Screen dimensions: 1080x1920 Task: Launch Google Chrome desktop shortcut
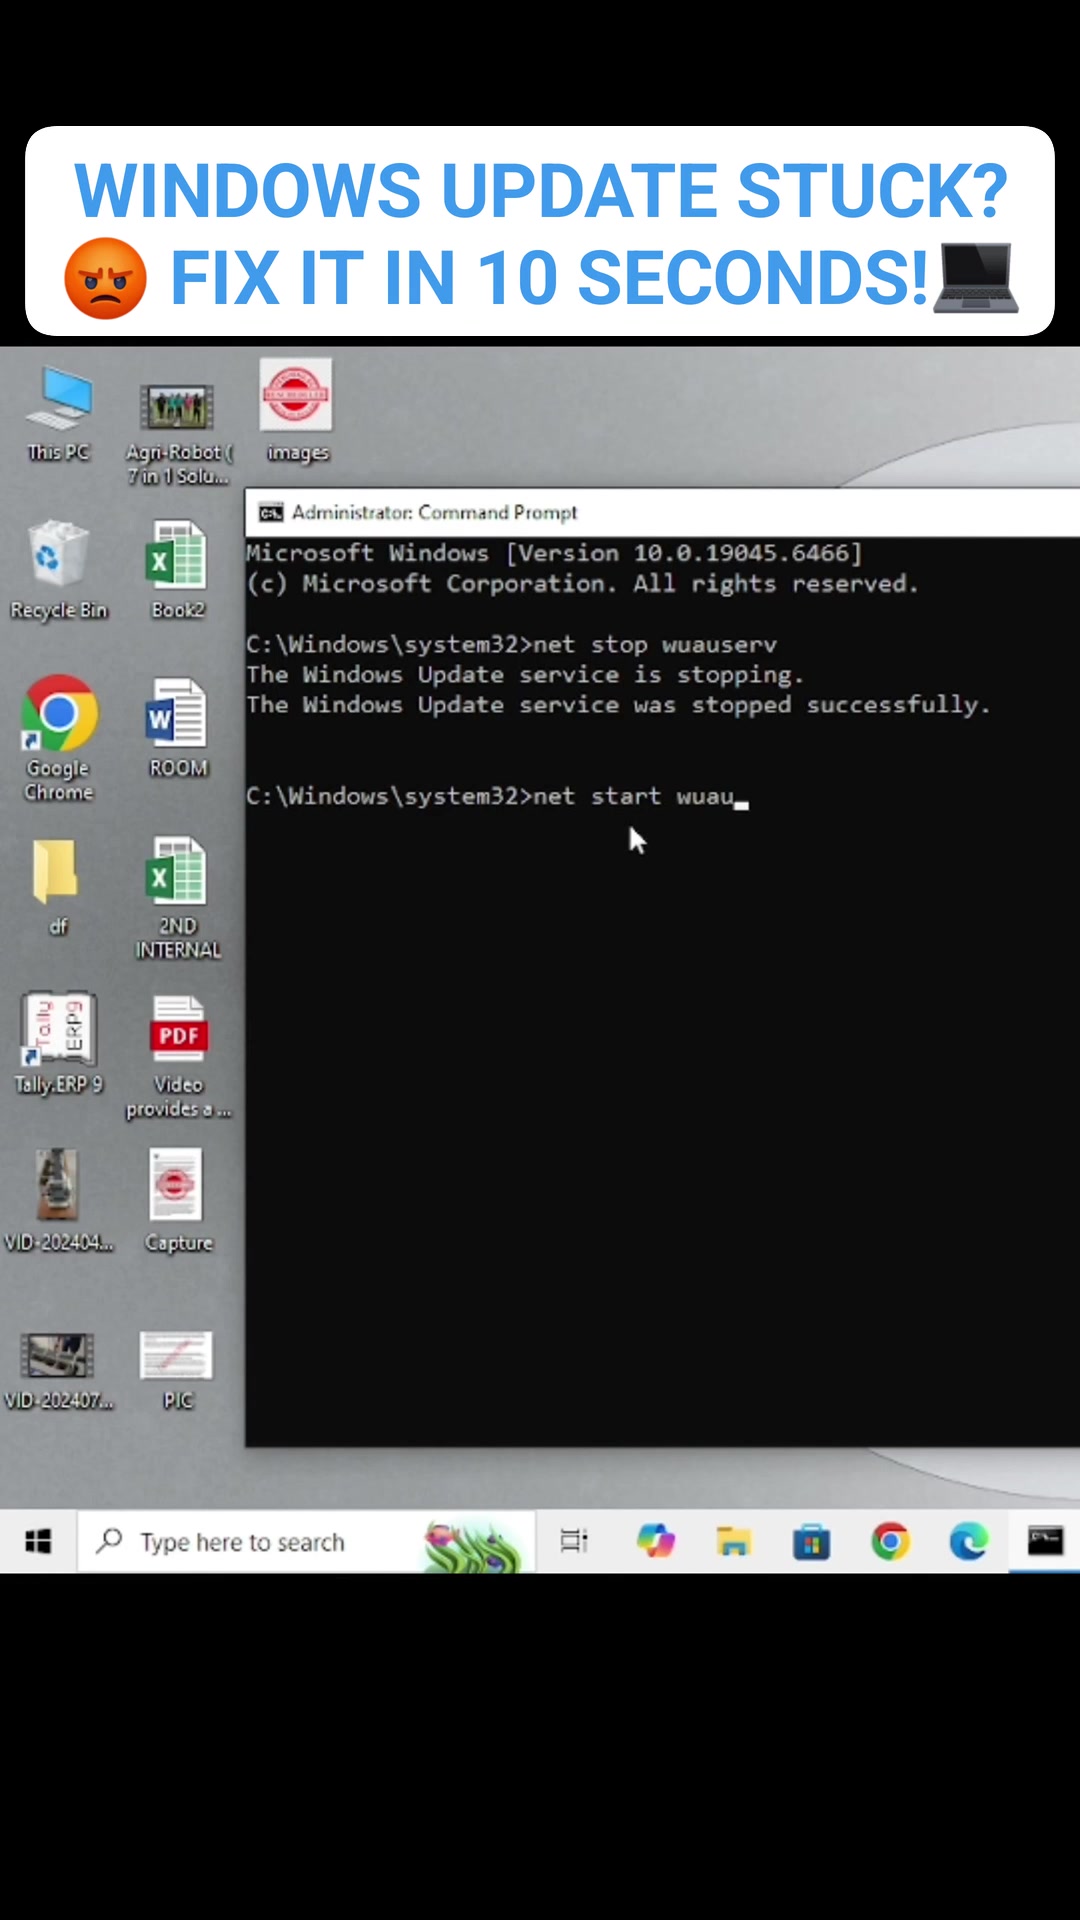click(59, 738)
